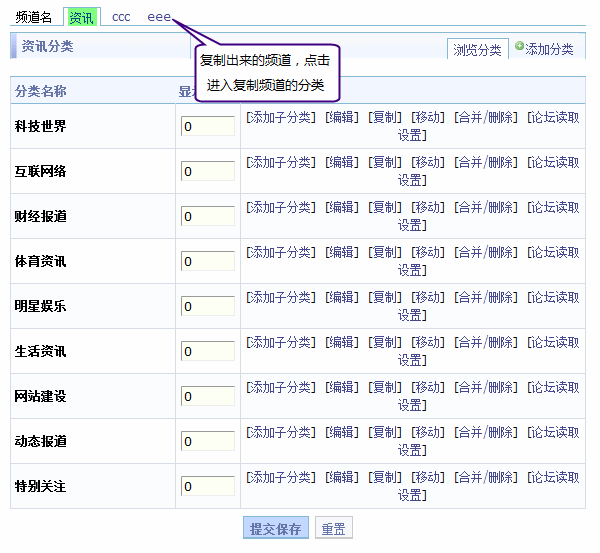The width and height of the screenshot is (600, 553).
Task: Click 合并/删除 for 特别关注
Action: tap(486, 477)
